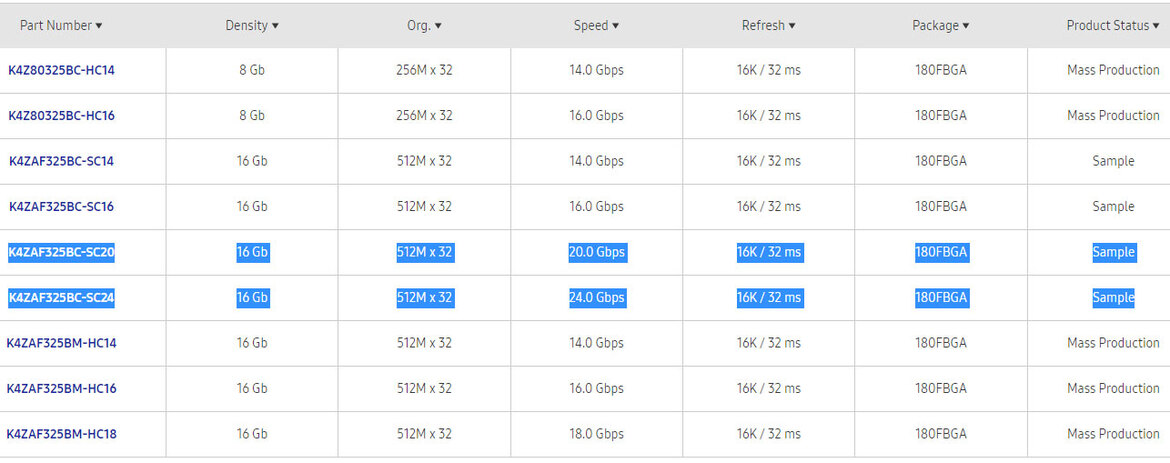Click highlighted Sample status in SC24 row
1170x463 pixels.
(1113, 298)
